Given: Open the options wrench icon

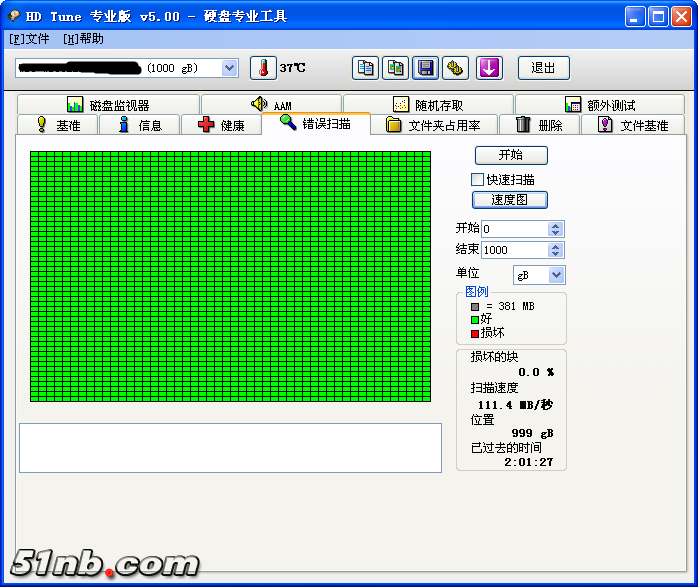Looking at the screenshot, I should click(x=456, y=68).
